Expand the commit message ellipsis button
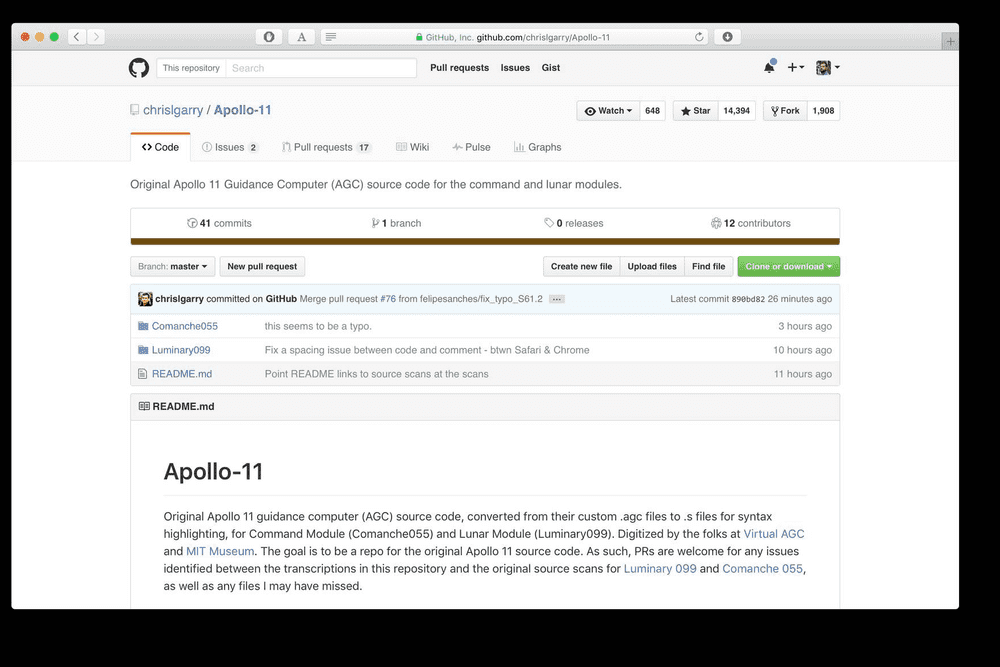This screenshot has height=667, width=1000. click(x=556, y=299)
